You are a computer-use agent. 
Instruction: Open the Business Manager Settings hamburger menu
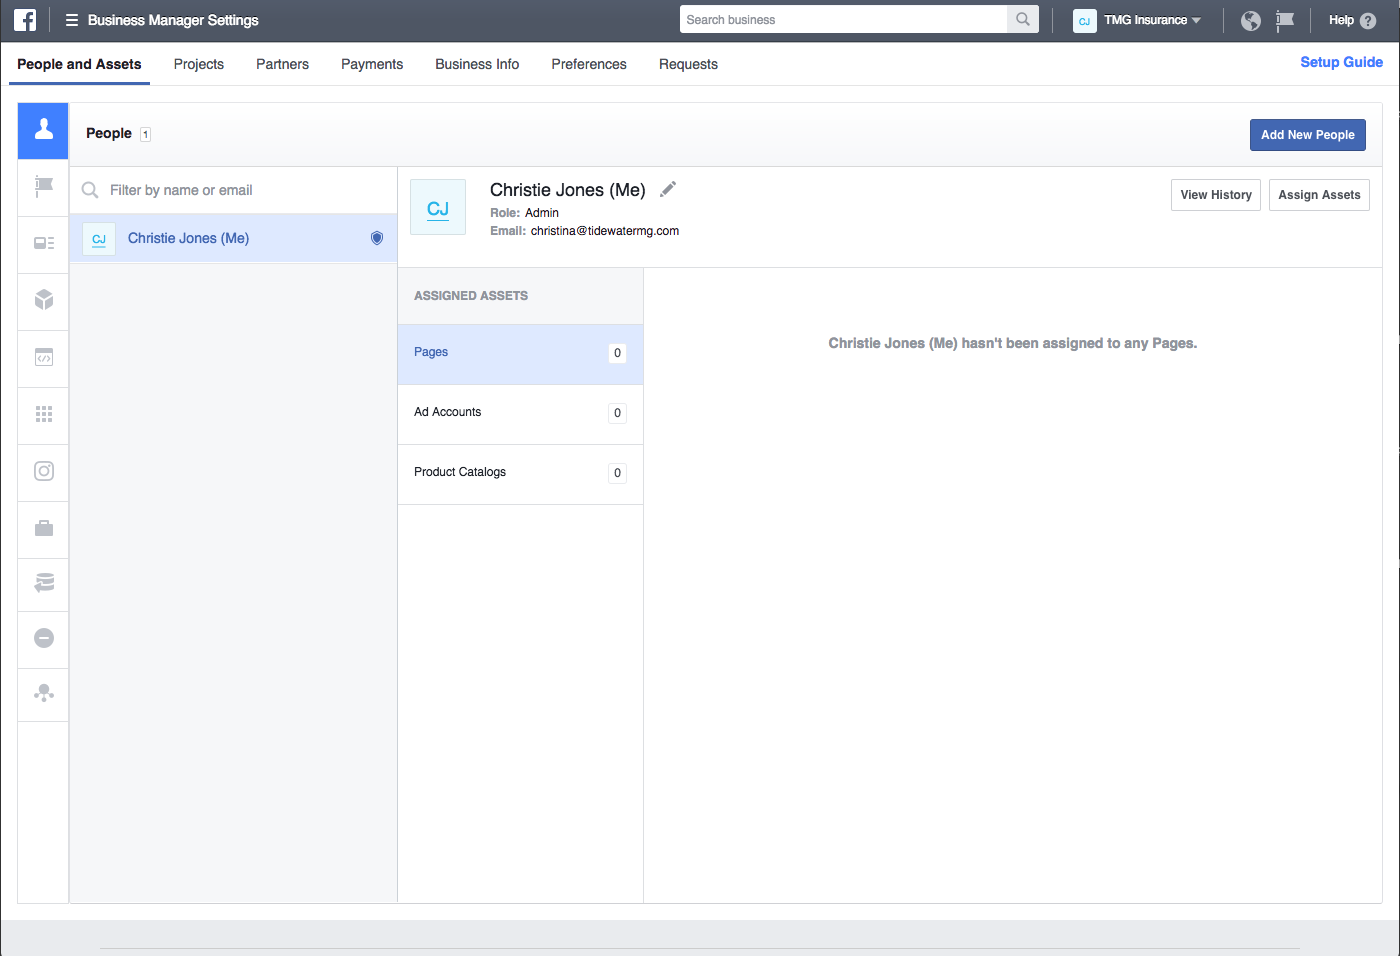[72, 21]
